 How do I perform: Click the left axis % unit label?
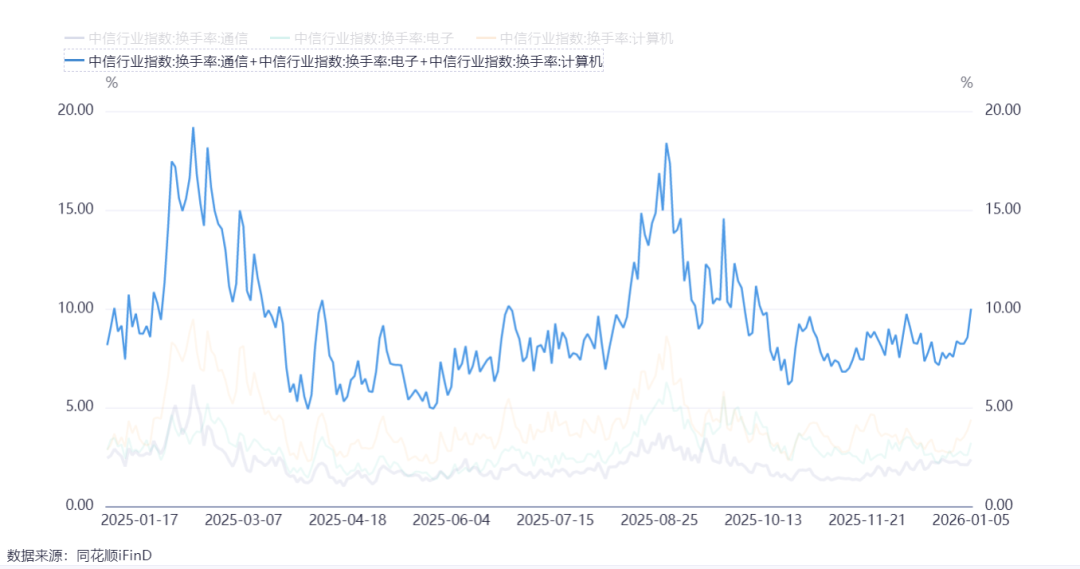coord(112,83)
